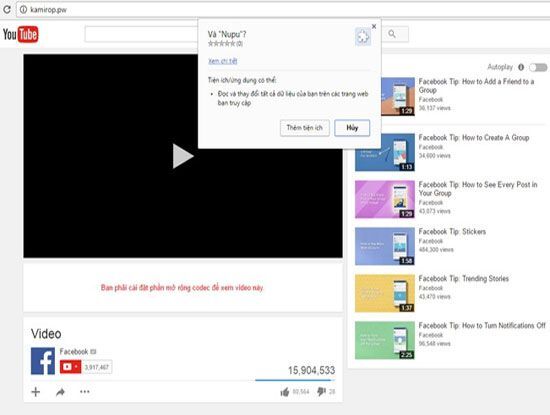The image size is (550, 415).
Task: Open the Trending Stories thumbnail
Action: coord(385,293)
